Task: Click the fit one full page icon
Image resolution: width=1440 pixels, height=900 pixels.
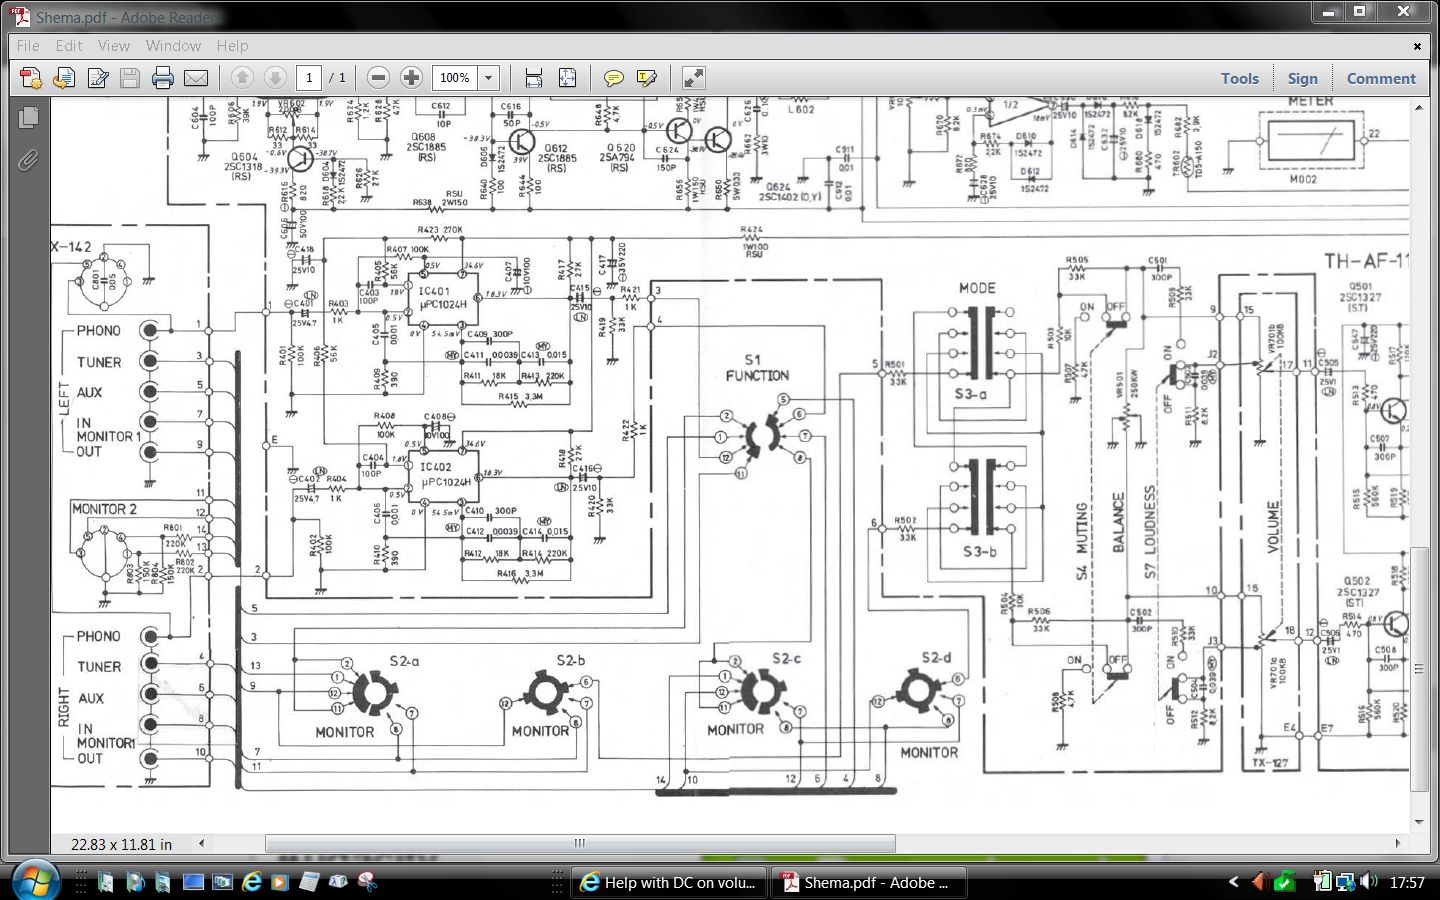Action: (x=567, y=78)
